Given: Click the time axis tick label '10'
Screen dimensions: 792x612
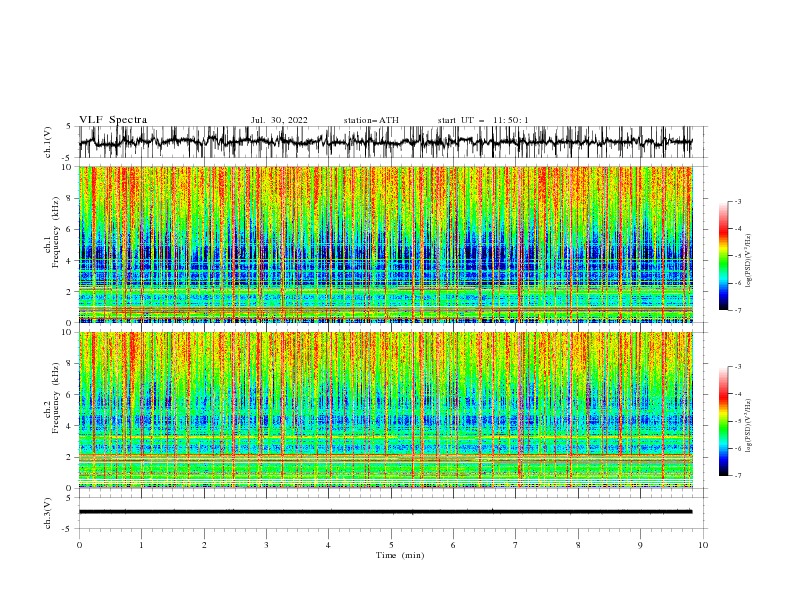Looking at the screenshot, I should pos(703,545).
